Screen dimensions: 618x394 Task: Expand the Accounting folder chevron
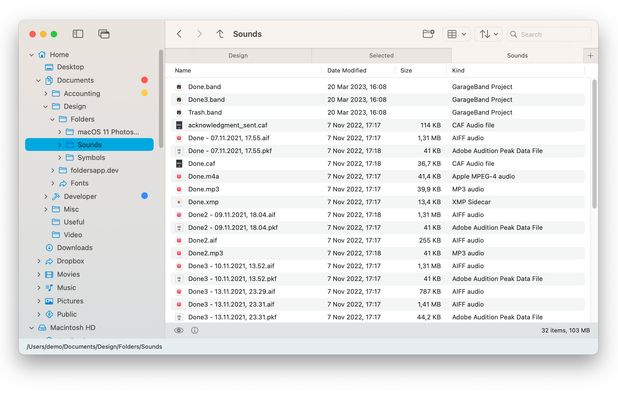click(45, 93)
